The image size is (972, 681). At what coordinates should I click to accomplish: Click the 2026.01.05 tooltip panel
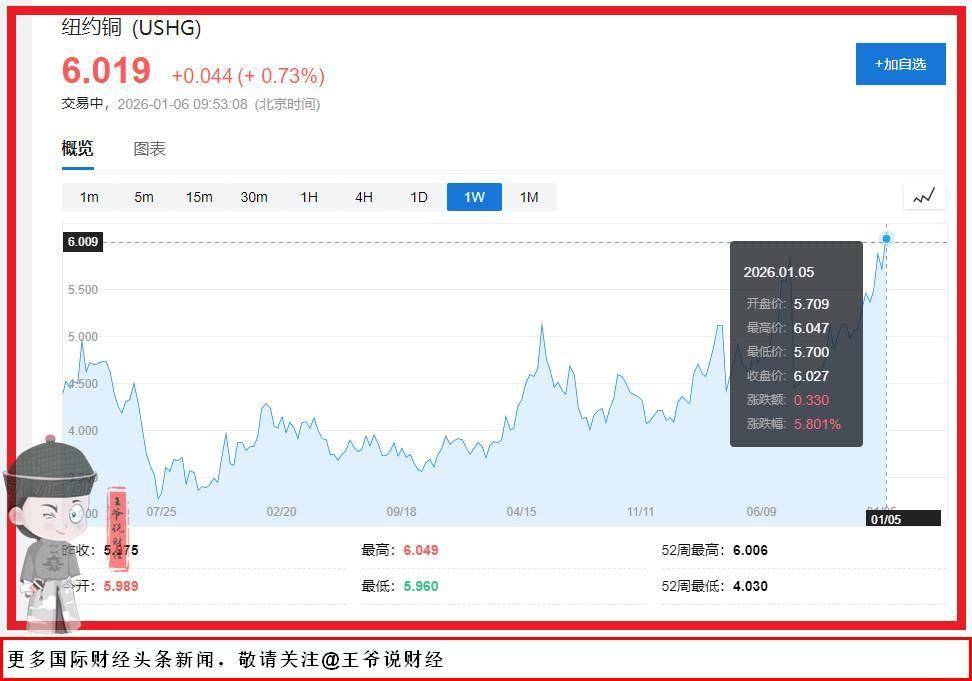coord(796,343)
